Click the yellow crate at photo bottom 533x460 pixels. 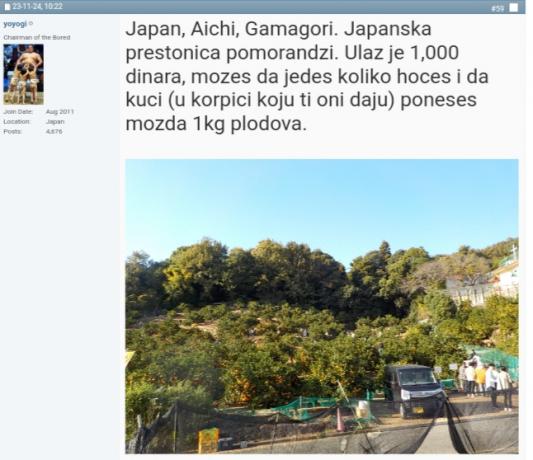209,440
